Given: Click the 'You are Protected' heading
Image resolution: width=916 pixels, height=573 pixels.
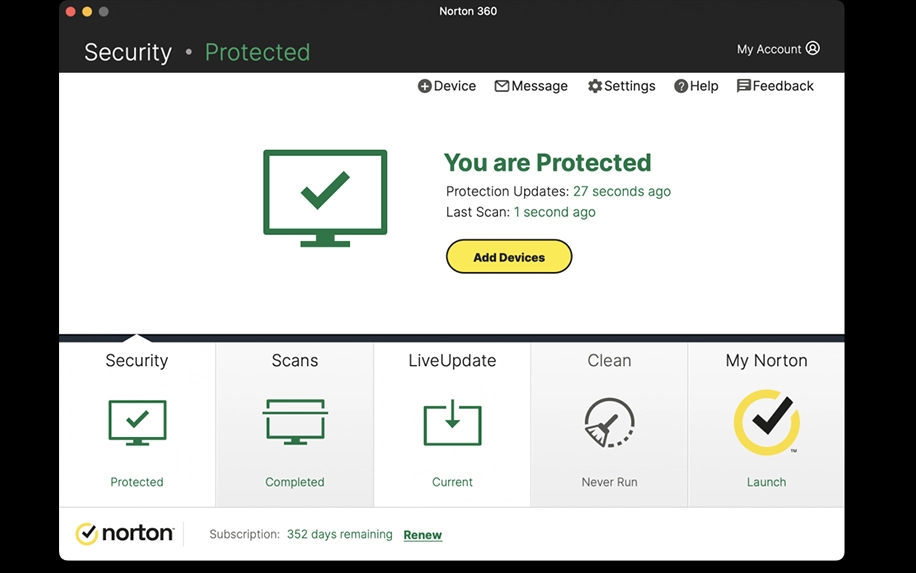Looking at the screenshot, I should coord(547,162).
